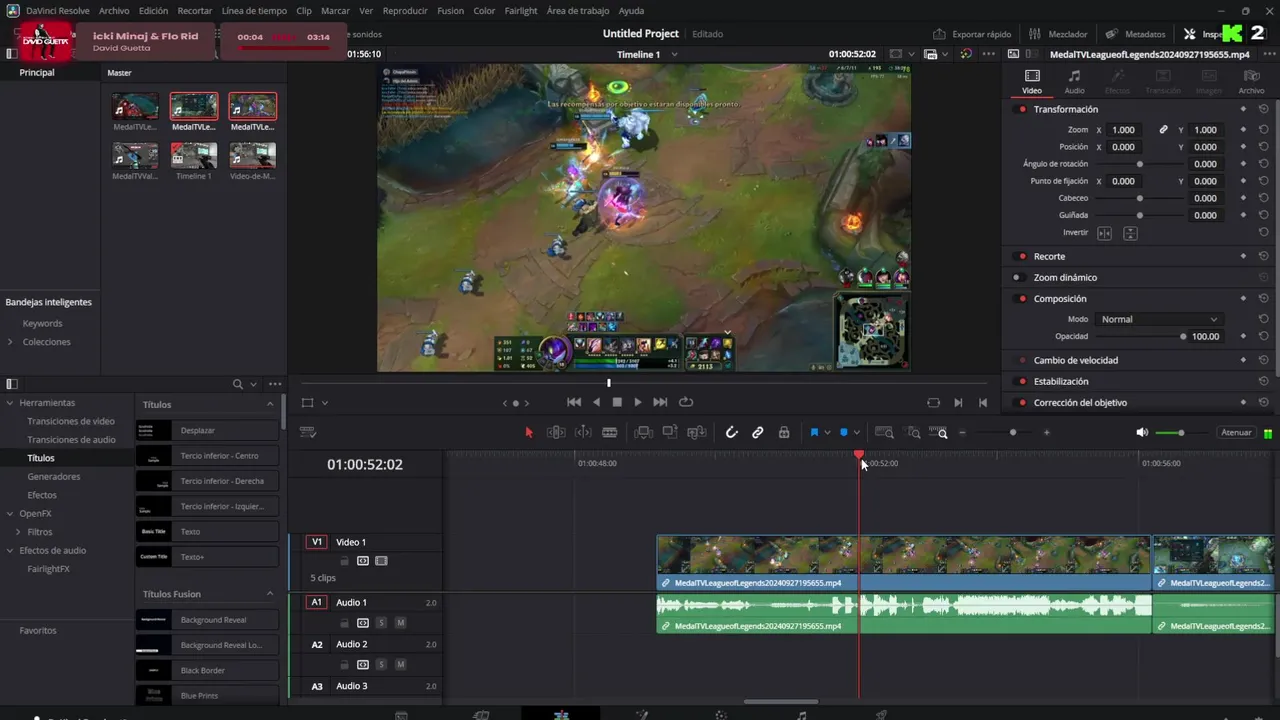Open the Fusion menu
Screen dimensions: 1280x720
[x=450, y=11]
